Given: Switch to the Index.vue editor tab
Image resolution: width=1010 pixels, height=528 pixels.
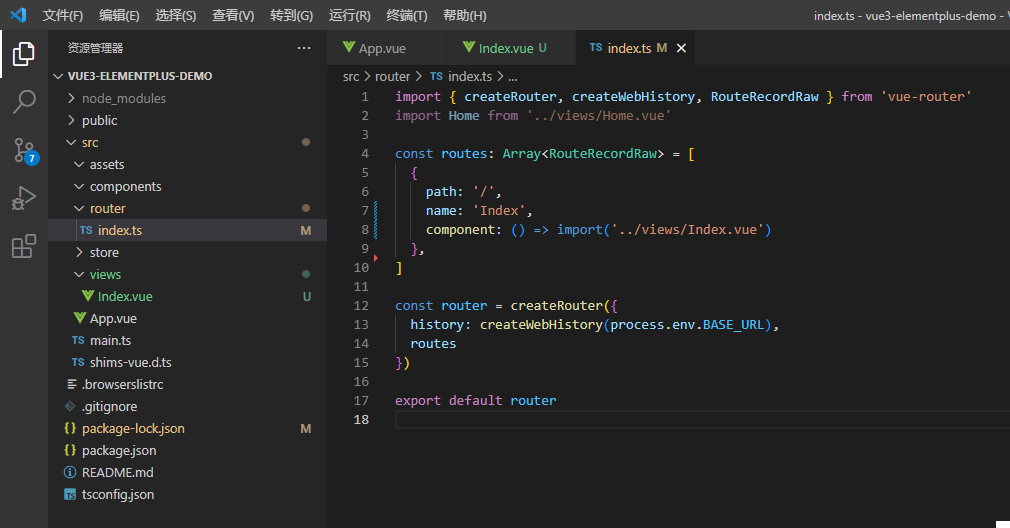Looking at the screenshot, I should pos(504,48).
